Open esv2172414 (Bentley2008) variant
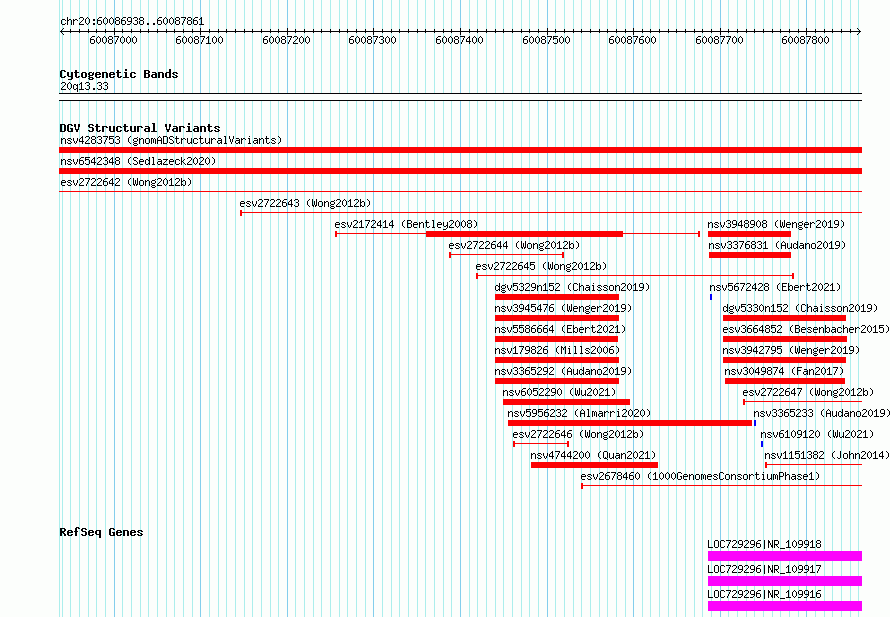Screen dimensions: 890x617 (x=406, y=224)
